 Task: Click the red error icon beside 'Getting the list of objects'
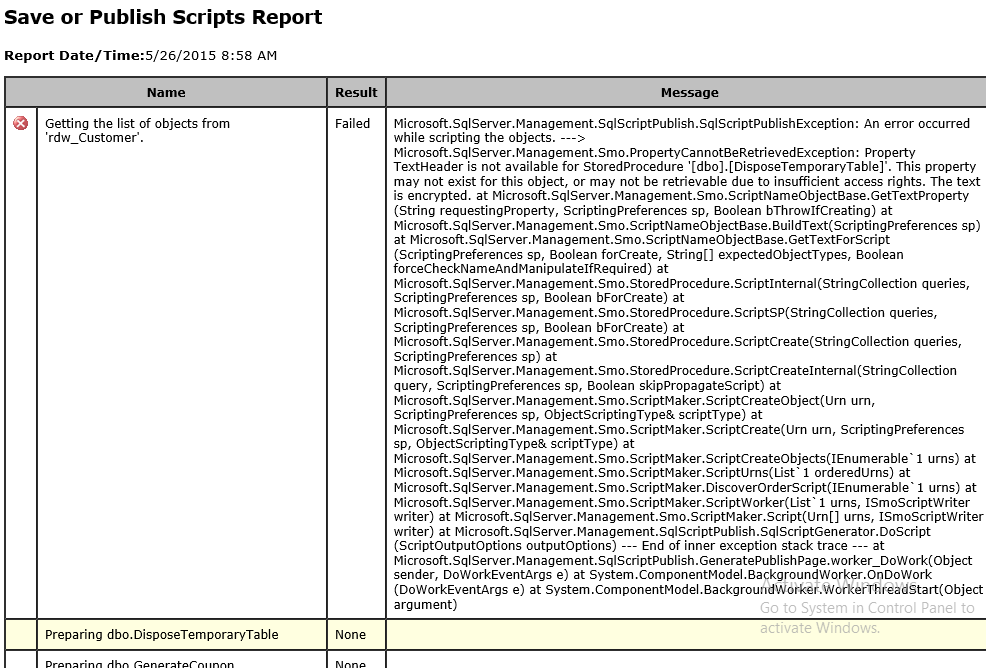tap(21, 124)
